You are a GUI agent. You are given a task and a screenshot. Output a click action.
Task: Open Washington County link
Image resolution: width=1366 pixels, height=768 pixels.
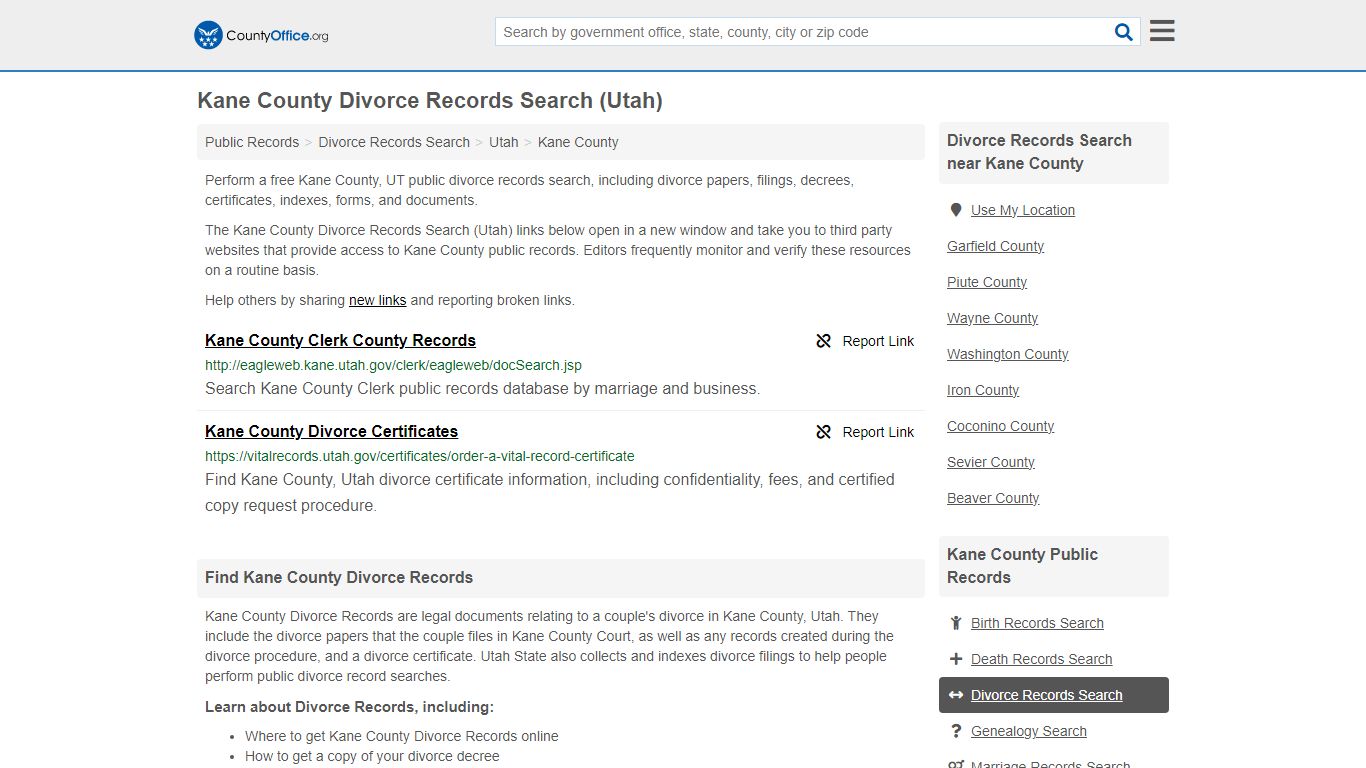coord(1008,354)
